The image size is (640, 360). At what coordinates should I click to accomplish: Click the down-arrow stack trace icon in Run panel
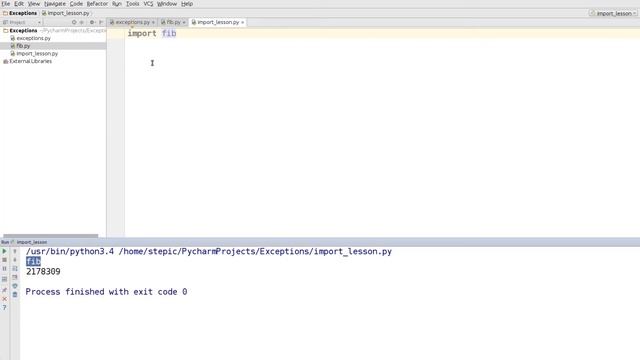click(15, 260)
